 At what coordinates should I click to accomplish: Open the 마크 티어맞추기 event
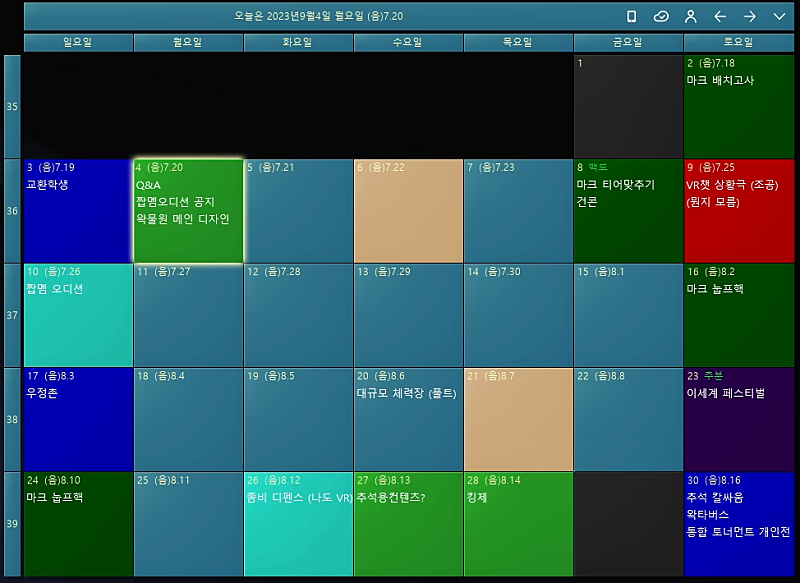pos(615,185)
